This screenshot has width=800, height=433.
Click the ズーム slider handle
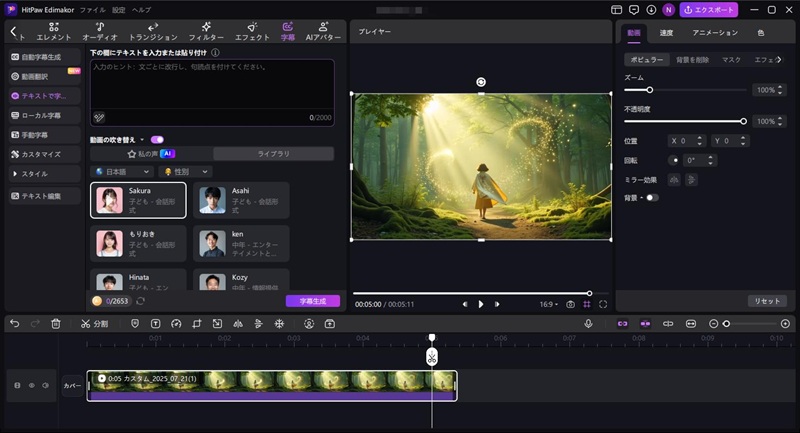coord(649,90)
